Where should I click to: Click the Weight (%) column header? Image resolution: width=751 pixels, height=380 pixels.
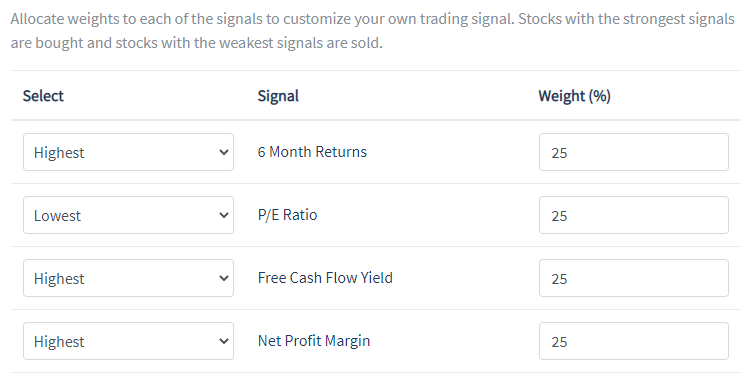point(574,96)
